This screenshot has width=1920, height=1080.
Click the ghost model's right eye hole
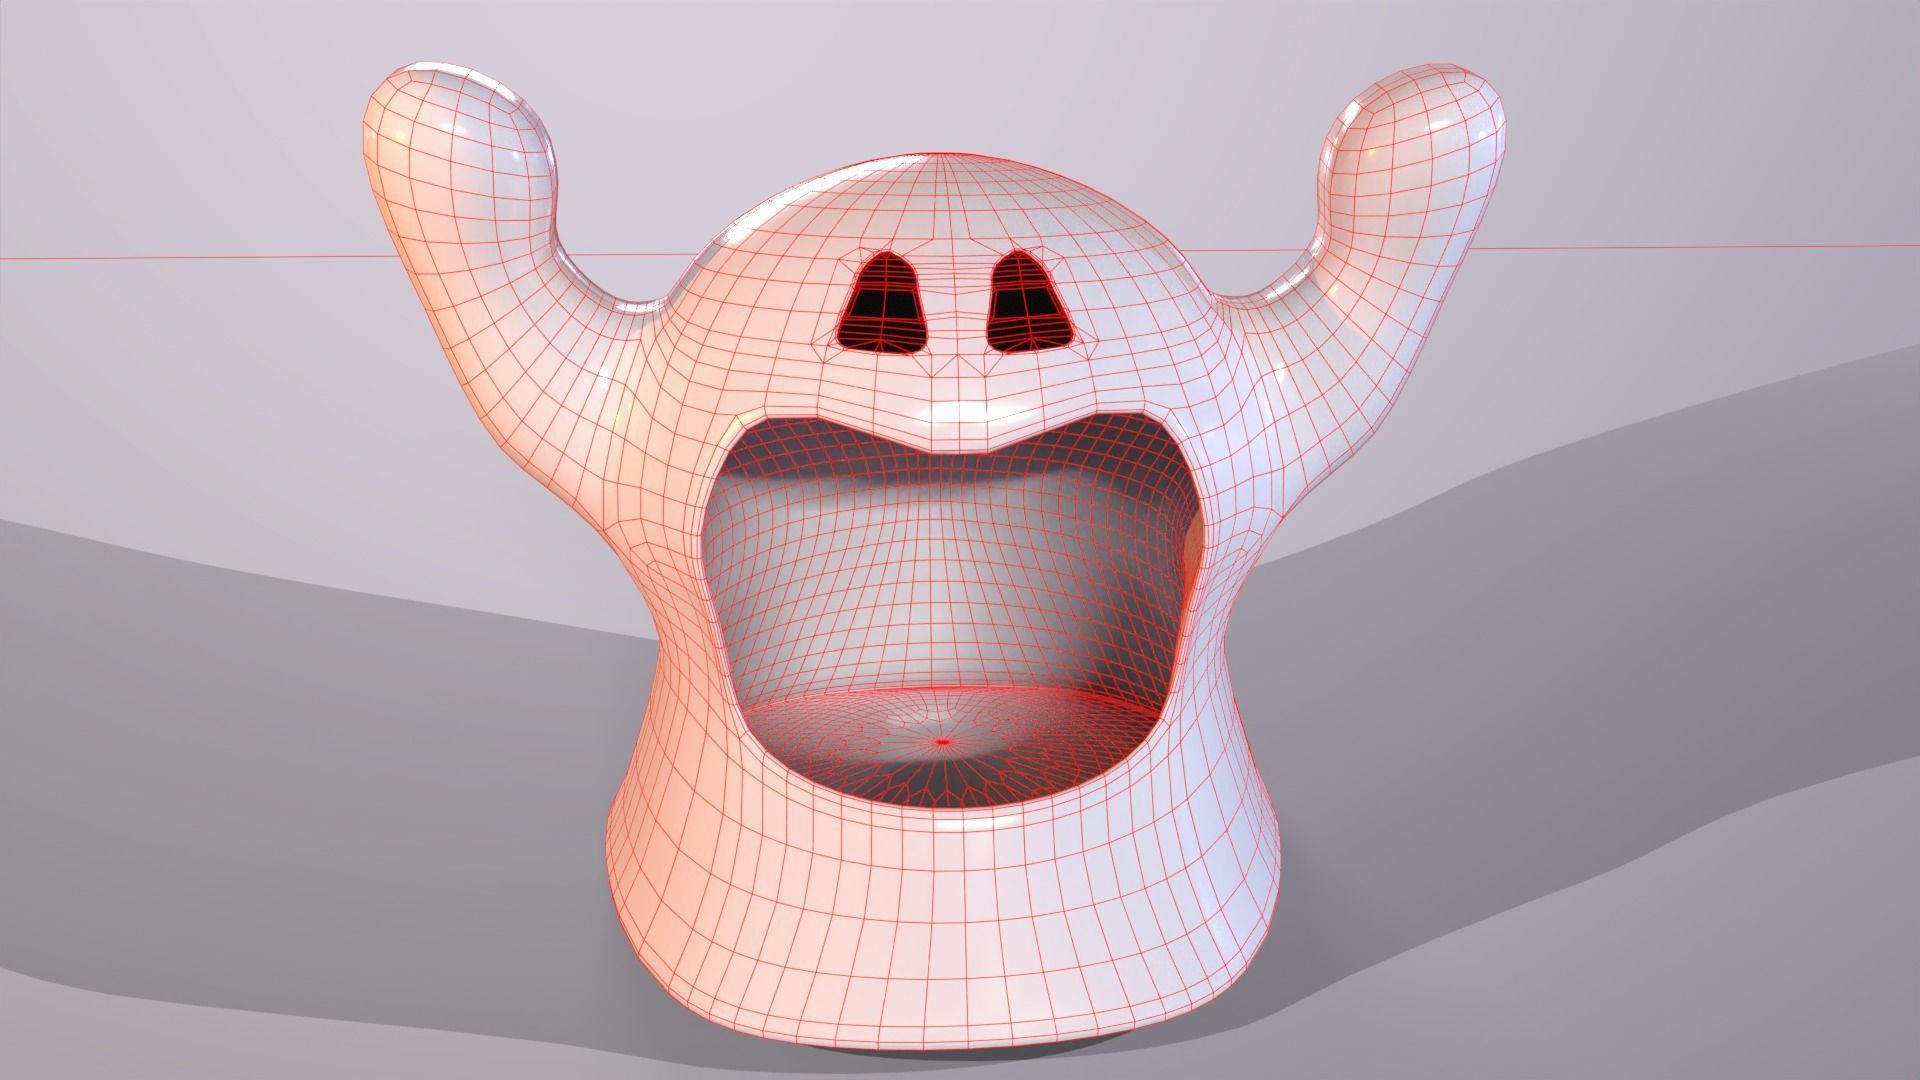[x=1030, y=301]
